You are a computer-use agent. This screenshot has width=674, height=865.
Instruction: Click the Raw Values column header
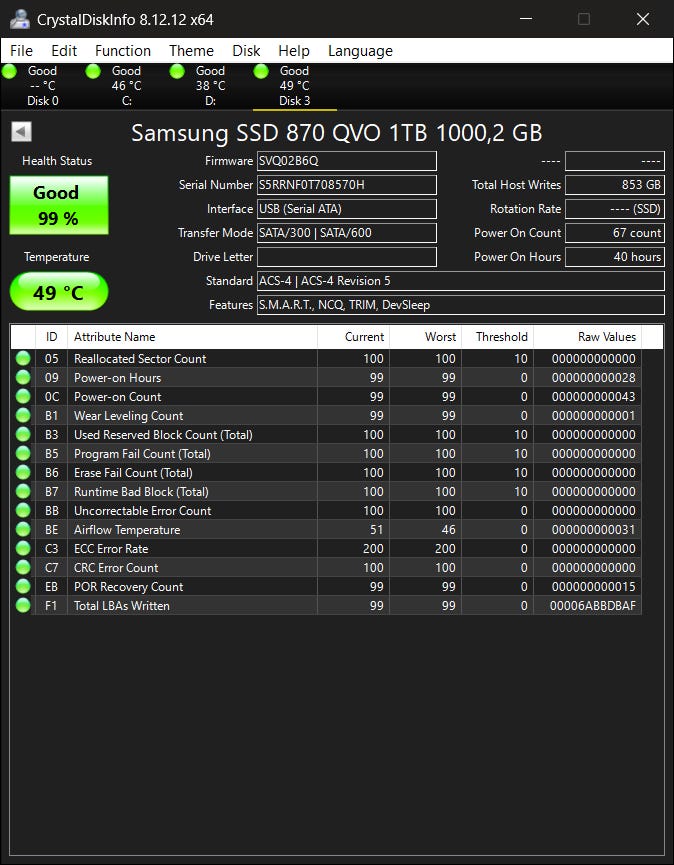587,337
